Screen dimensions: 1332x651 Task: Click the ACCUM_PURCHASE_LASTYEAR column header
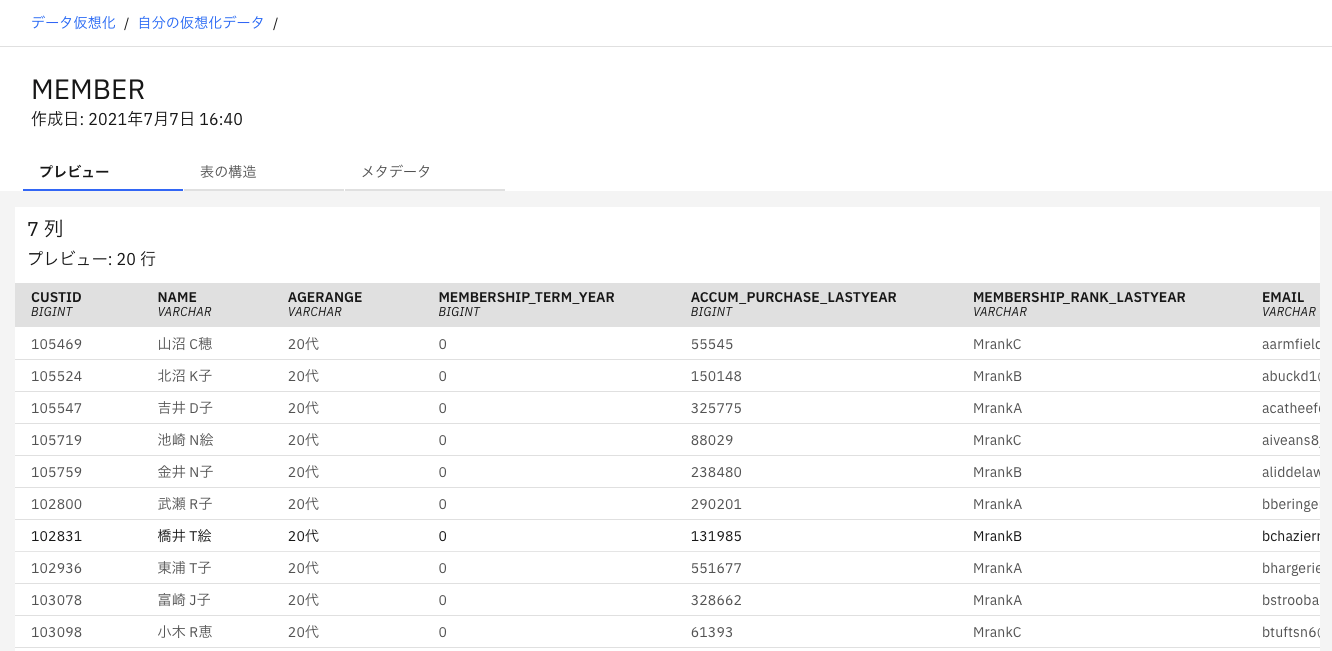pos(793,297)
